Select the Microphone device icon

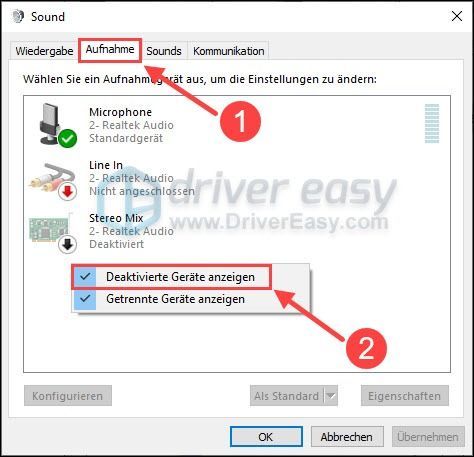coord(51,124)
